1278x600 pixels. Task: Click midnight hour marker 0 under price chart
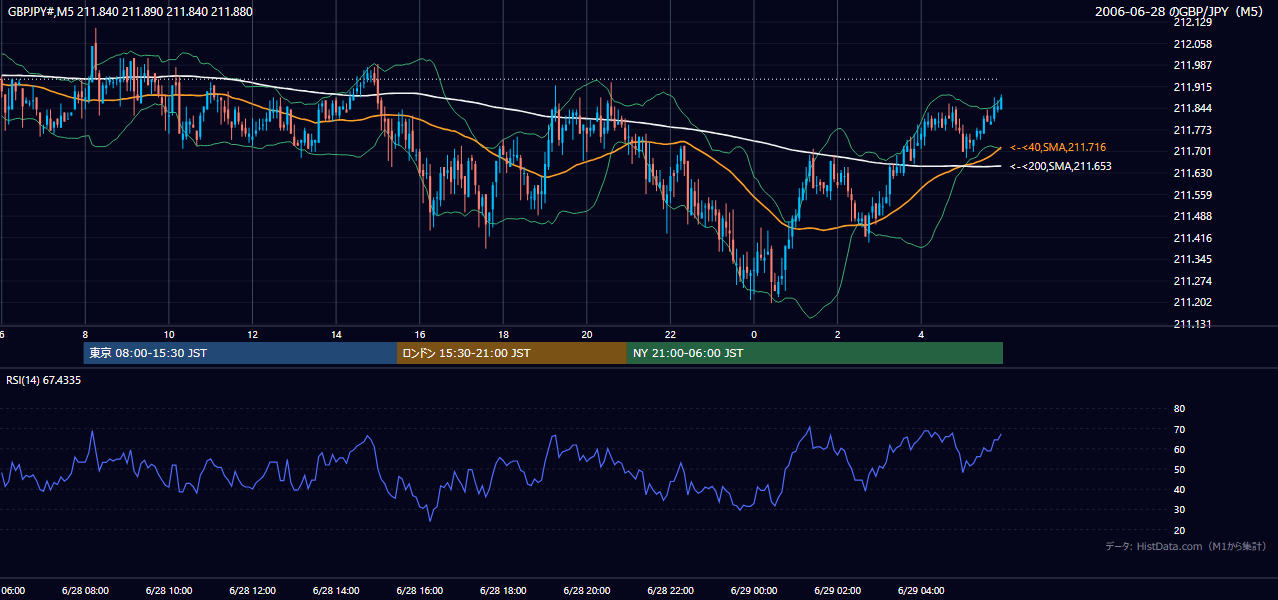(754, 334)
